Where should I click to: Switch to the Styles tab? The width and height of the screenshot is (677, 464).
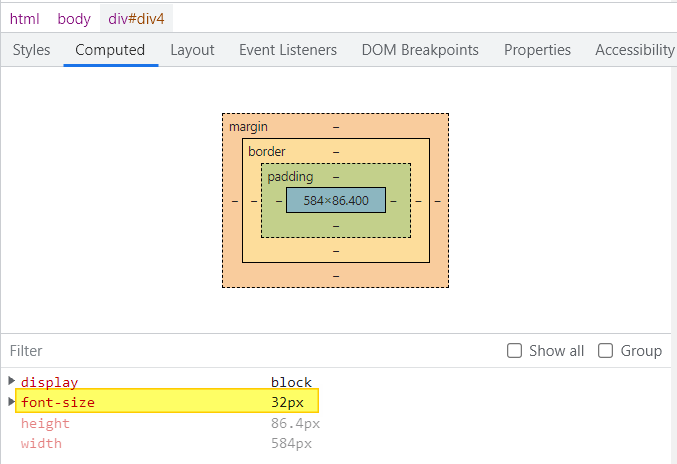click(x=32, y=50)
